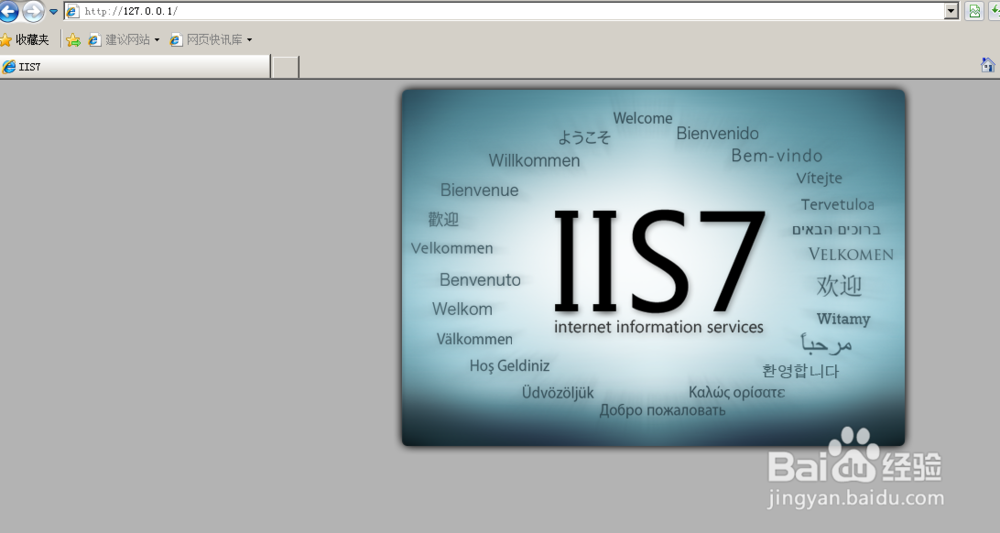Expand the 网页快讯库 dropdown arrow

(x=249, y=40)
